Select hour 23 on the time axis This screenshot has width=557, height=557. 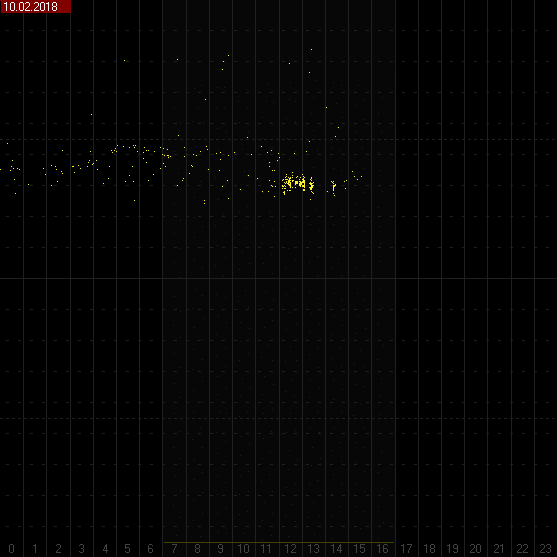pyautogui.click(x=545, y=548)
